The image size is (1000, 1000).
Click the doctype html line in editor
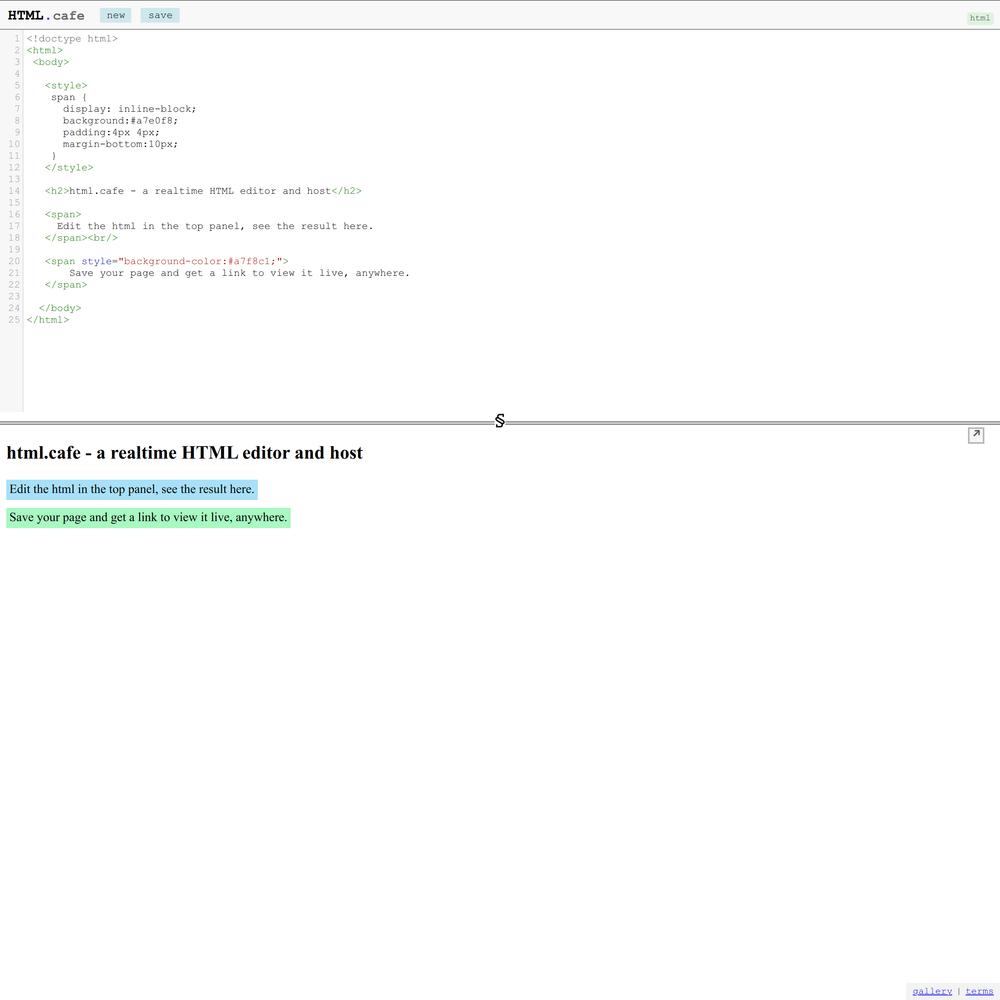click(72, 39)
